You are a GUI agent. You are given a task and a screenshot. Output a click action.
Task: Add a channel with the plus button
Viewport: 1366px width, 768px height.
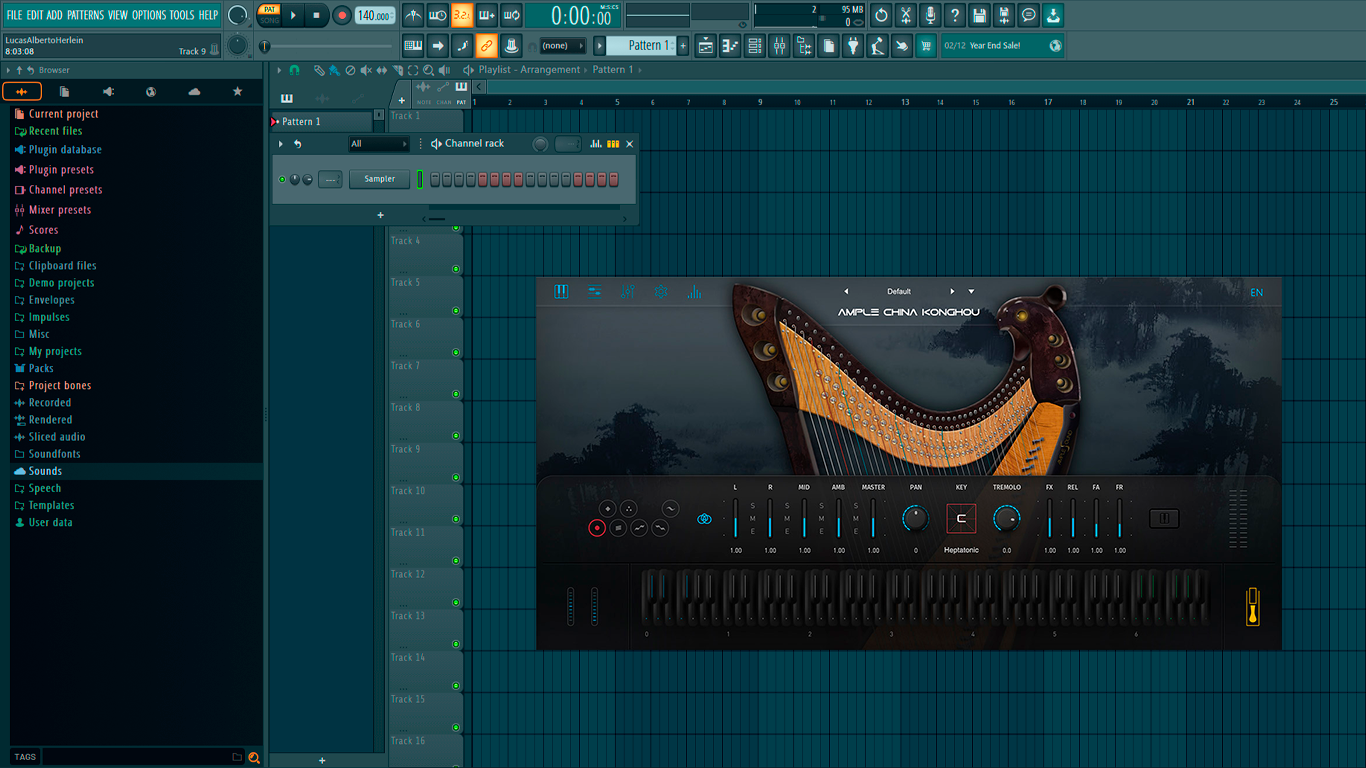point(380,215)
